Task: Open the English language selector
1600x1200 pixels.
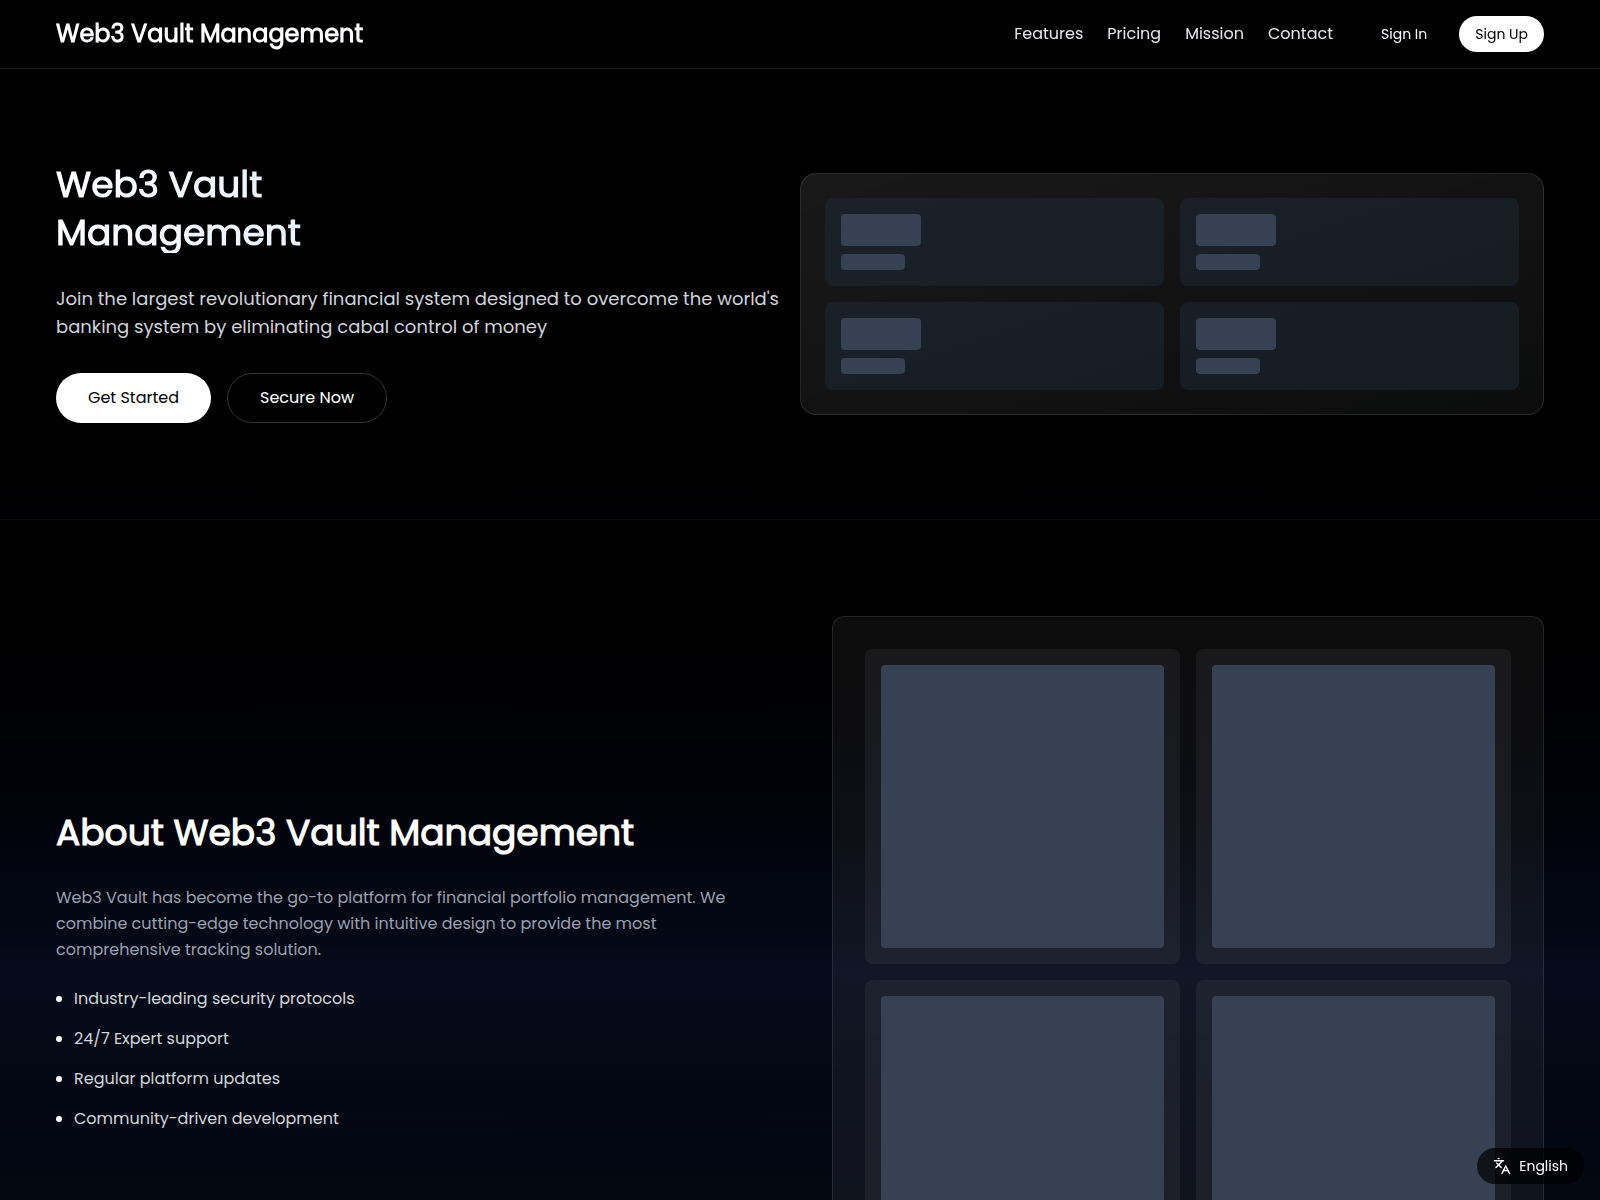Action: point(1530,1166)
